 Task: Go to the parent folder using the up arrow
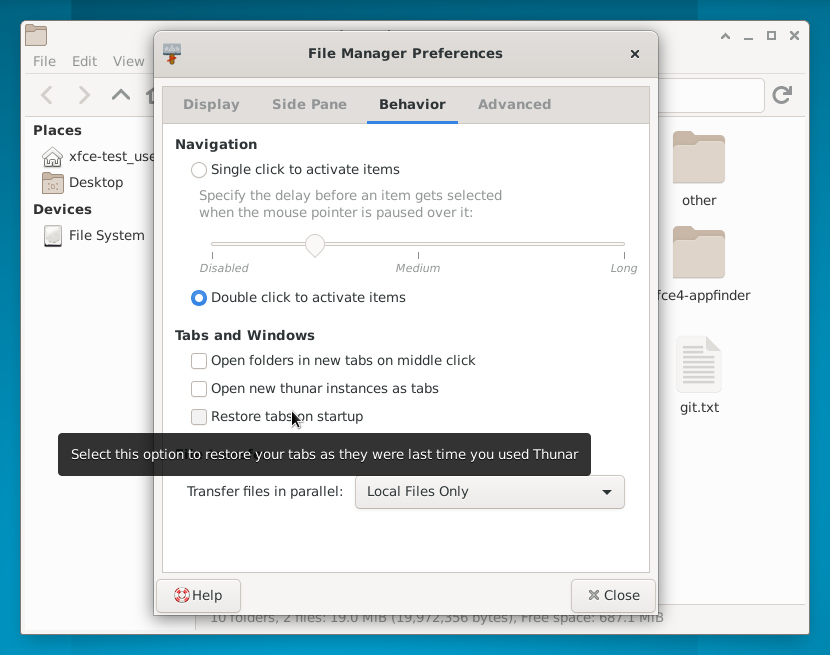pos(121,95)
